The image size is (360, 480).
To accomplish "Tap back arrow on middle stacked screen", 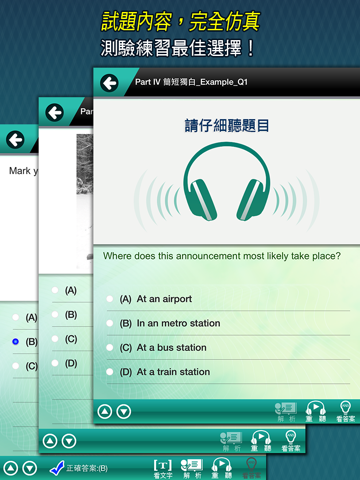I will pos(55,112).
